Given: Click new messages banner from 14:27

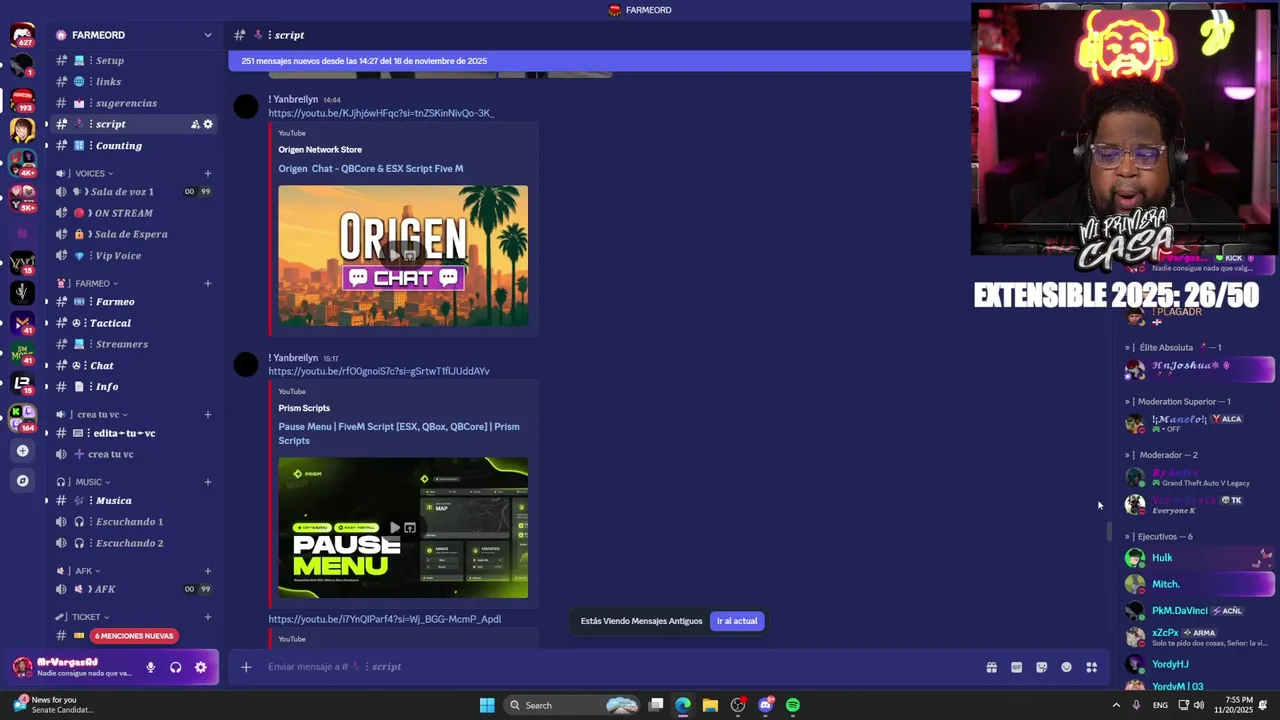Looking at the screenshot, I should tap(599, 61).
